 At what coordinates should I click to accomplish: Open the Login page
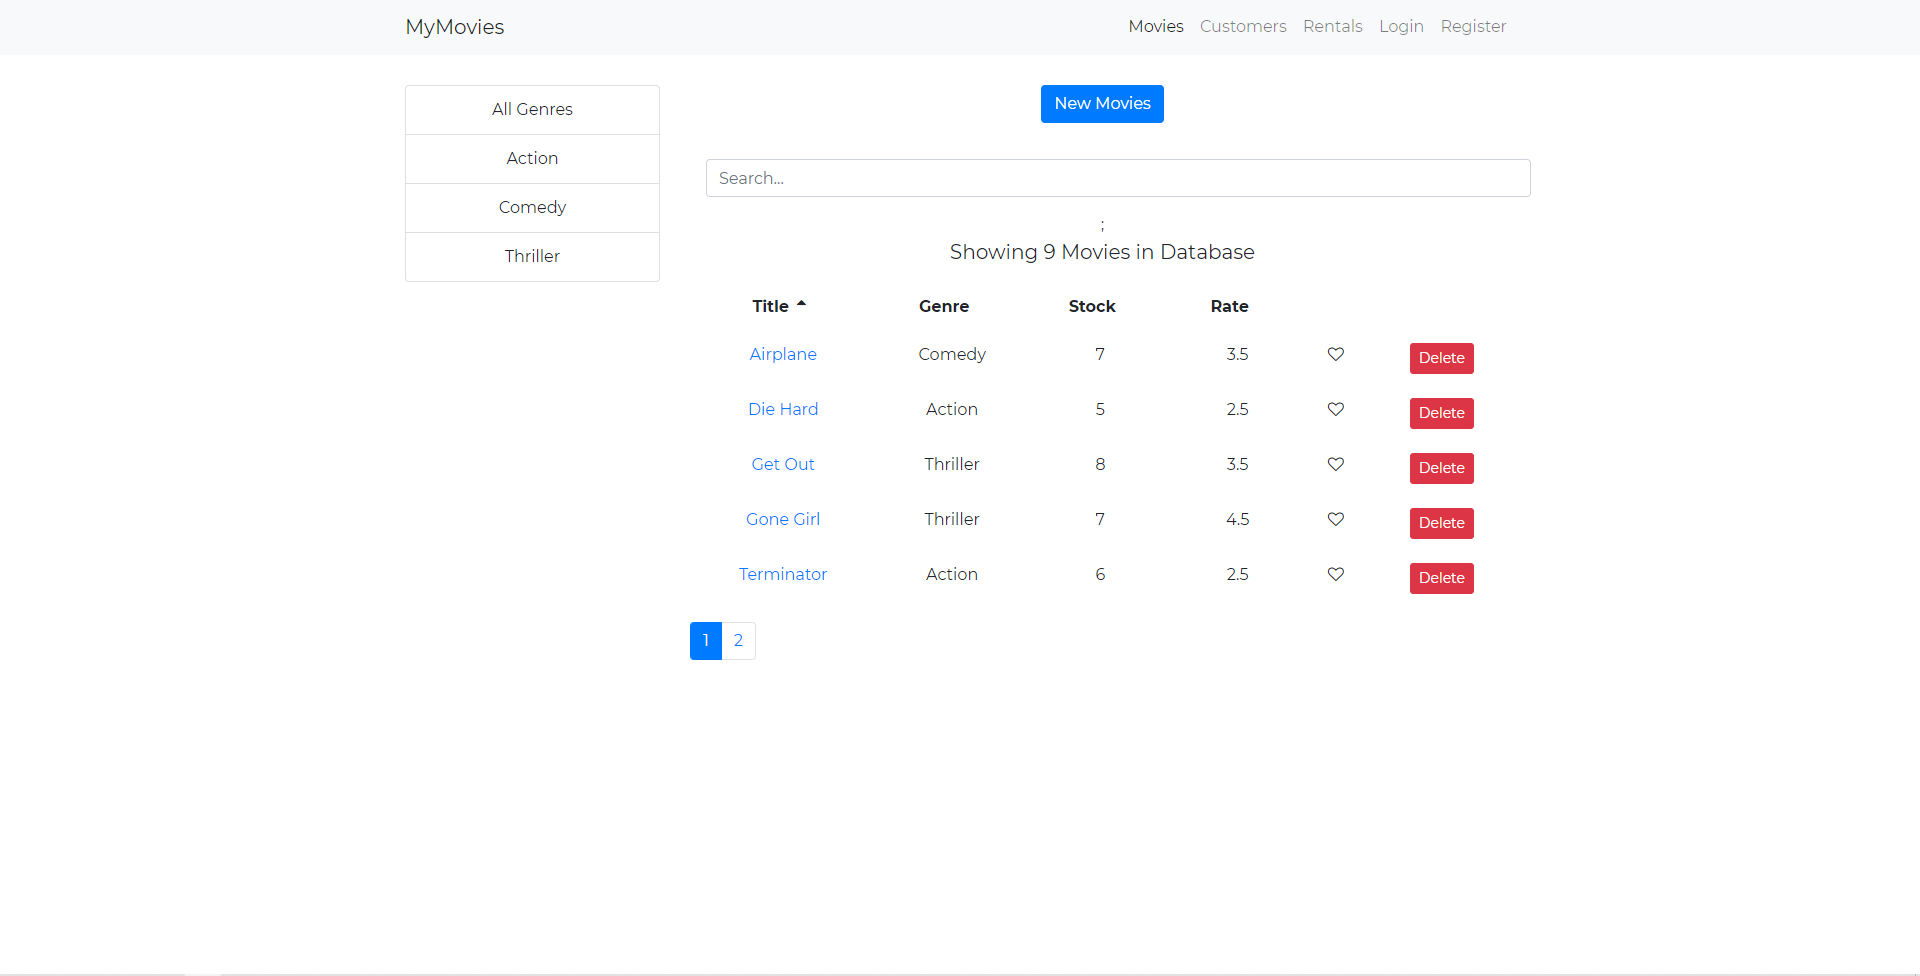1400,26
